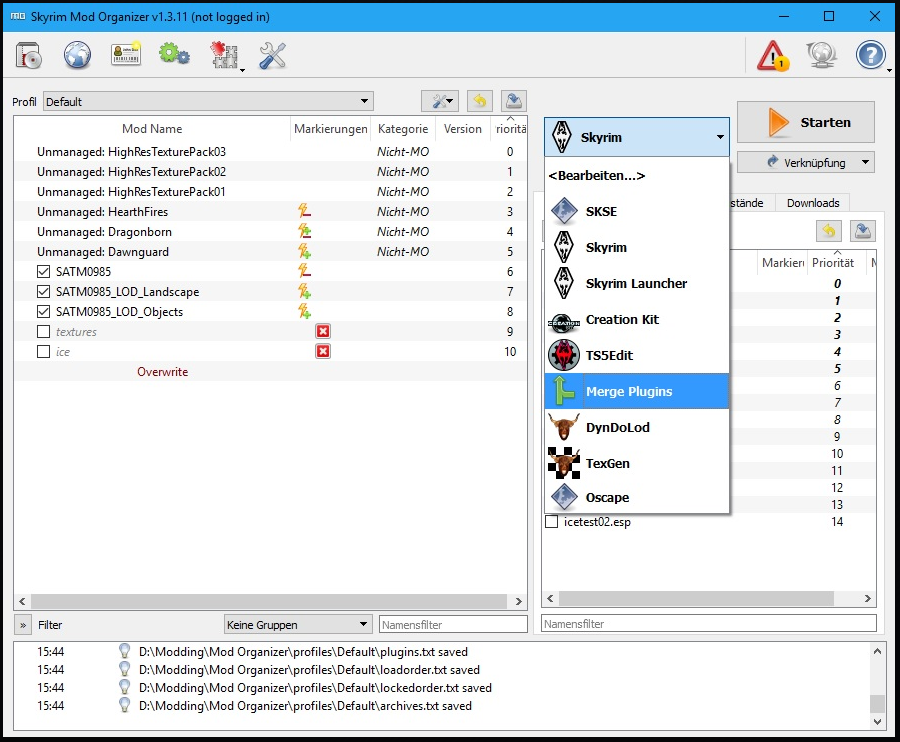
Task: Click the restore backup icon above mod list
Action: coord(480,102)
